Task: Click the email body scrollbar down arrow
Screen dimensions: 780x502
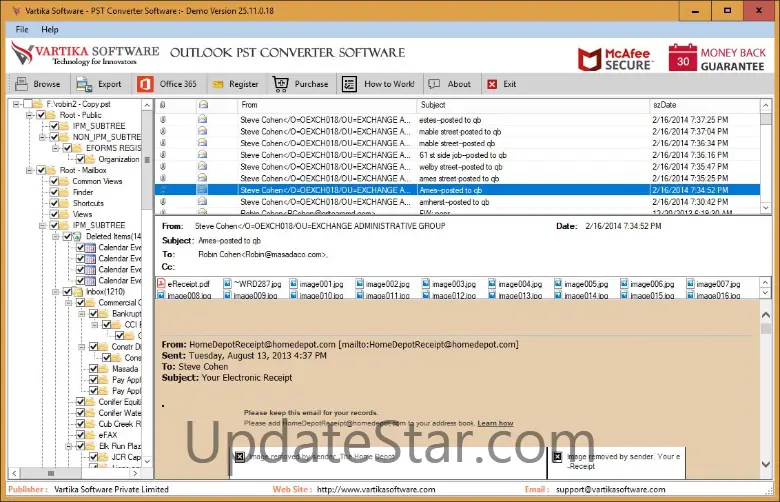Action: 766,464
